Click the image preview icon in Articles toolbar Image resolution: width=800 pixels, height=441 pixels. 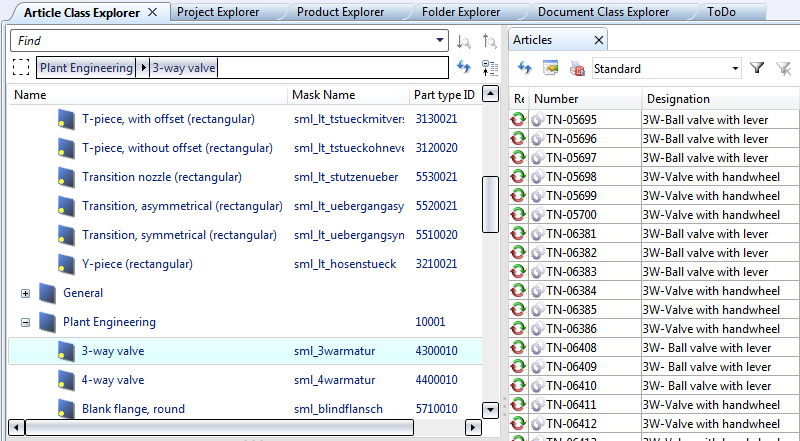(550, 69)
